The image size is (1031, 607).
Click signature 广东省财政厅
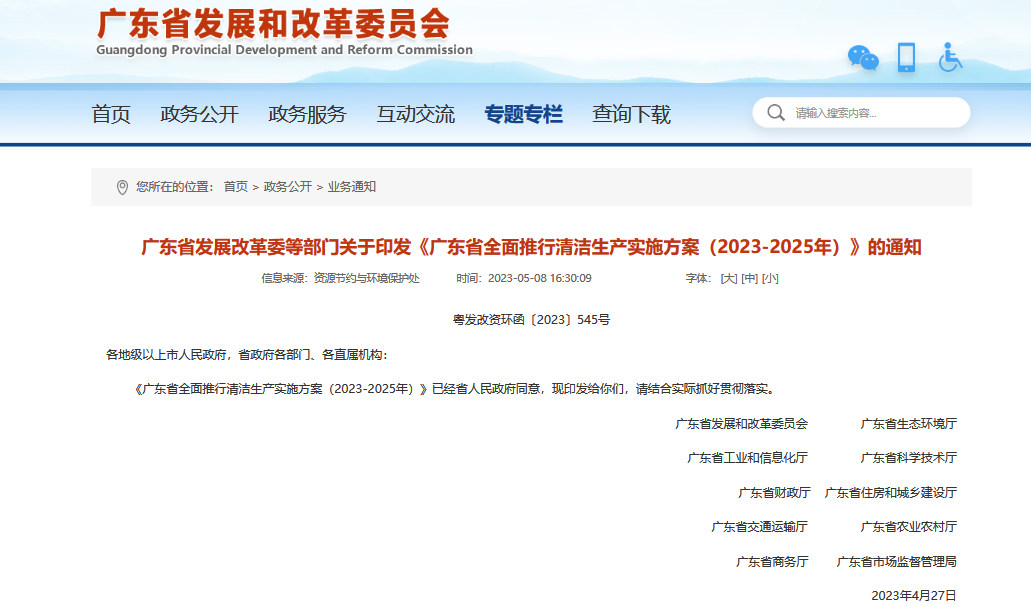(x=774, y=493)
